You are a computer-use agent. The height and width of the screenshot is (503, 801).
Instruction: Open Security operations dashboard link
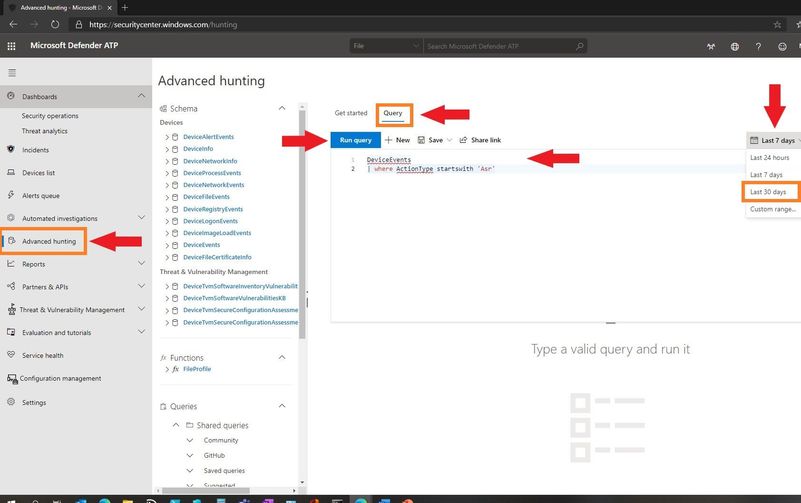click(x=50, y=116)
